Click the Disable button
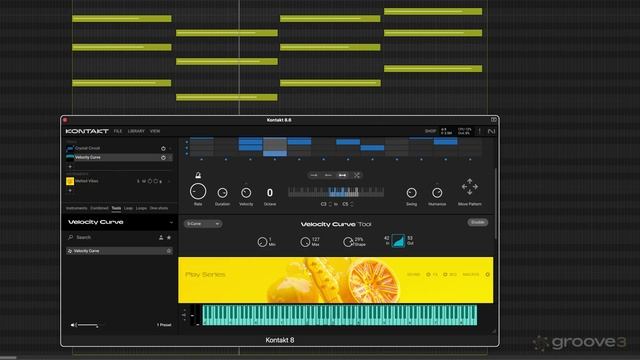The width and height of the screenshot is (640, 360). pos(477,222)
